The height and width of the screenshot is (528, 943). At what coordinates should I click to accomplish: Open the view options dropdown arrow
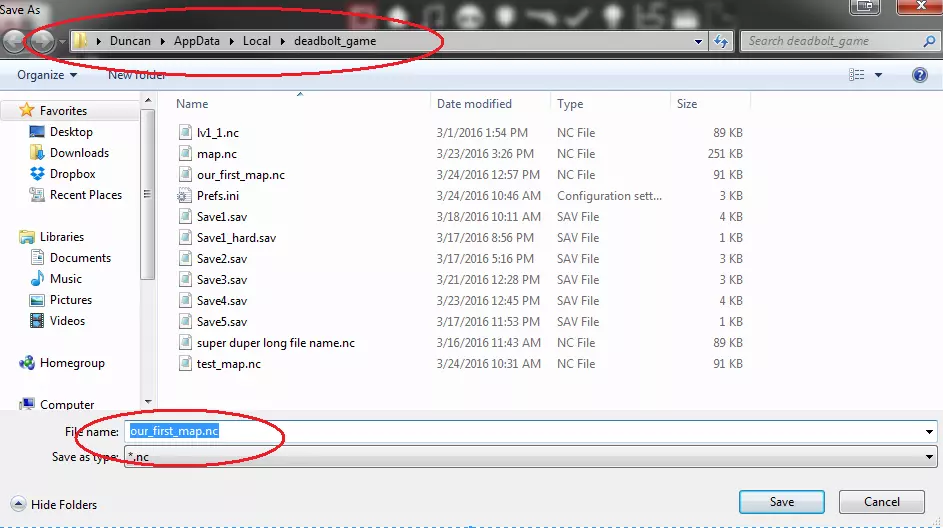878,75
